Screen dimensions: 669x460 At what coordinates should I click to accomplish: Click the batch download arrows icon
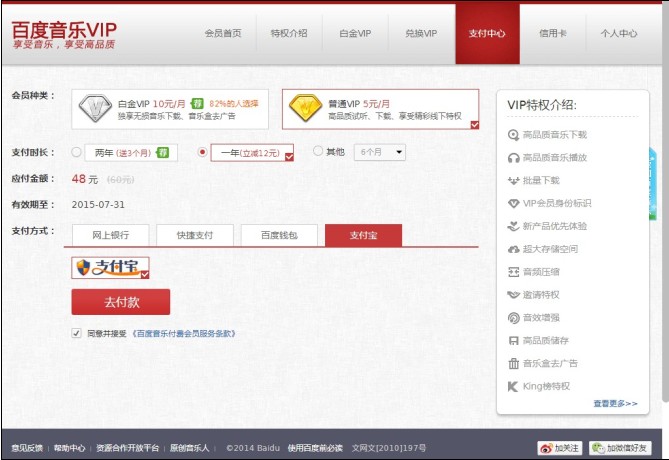point(513,181)
